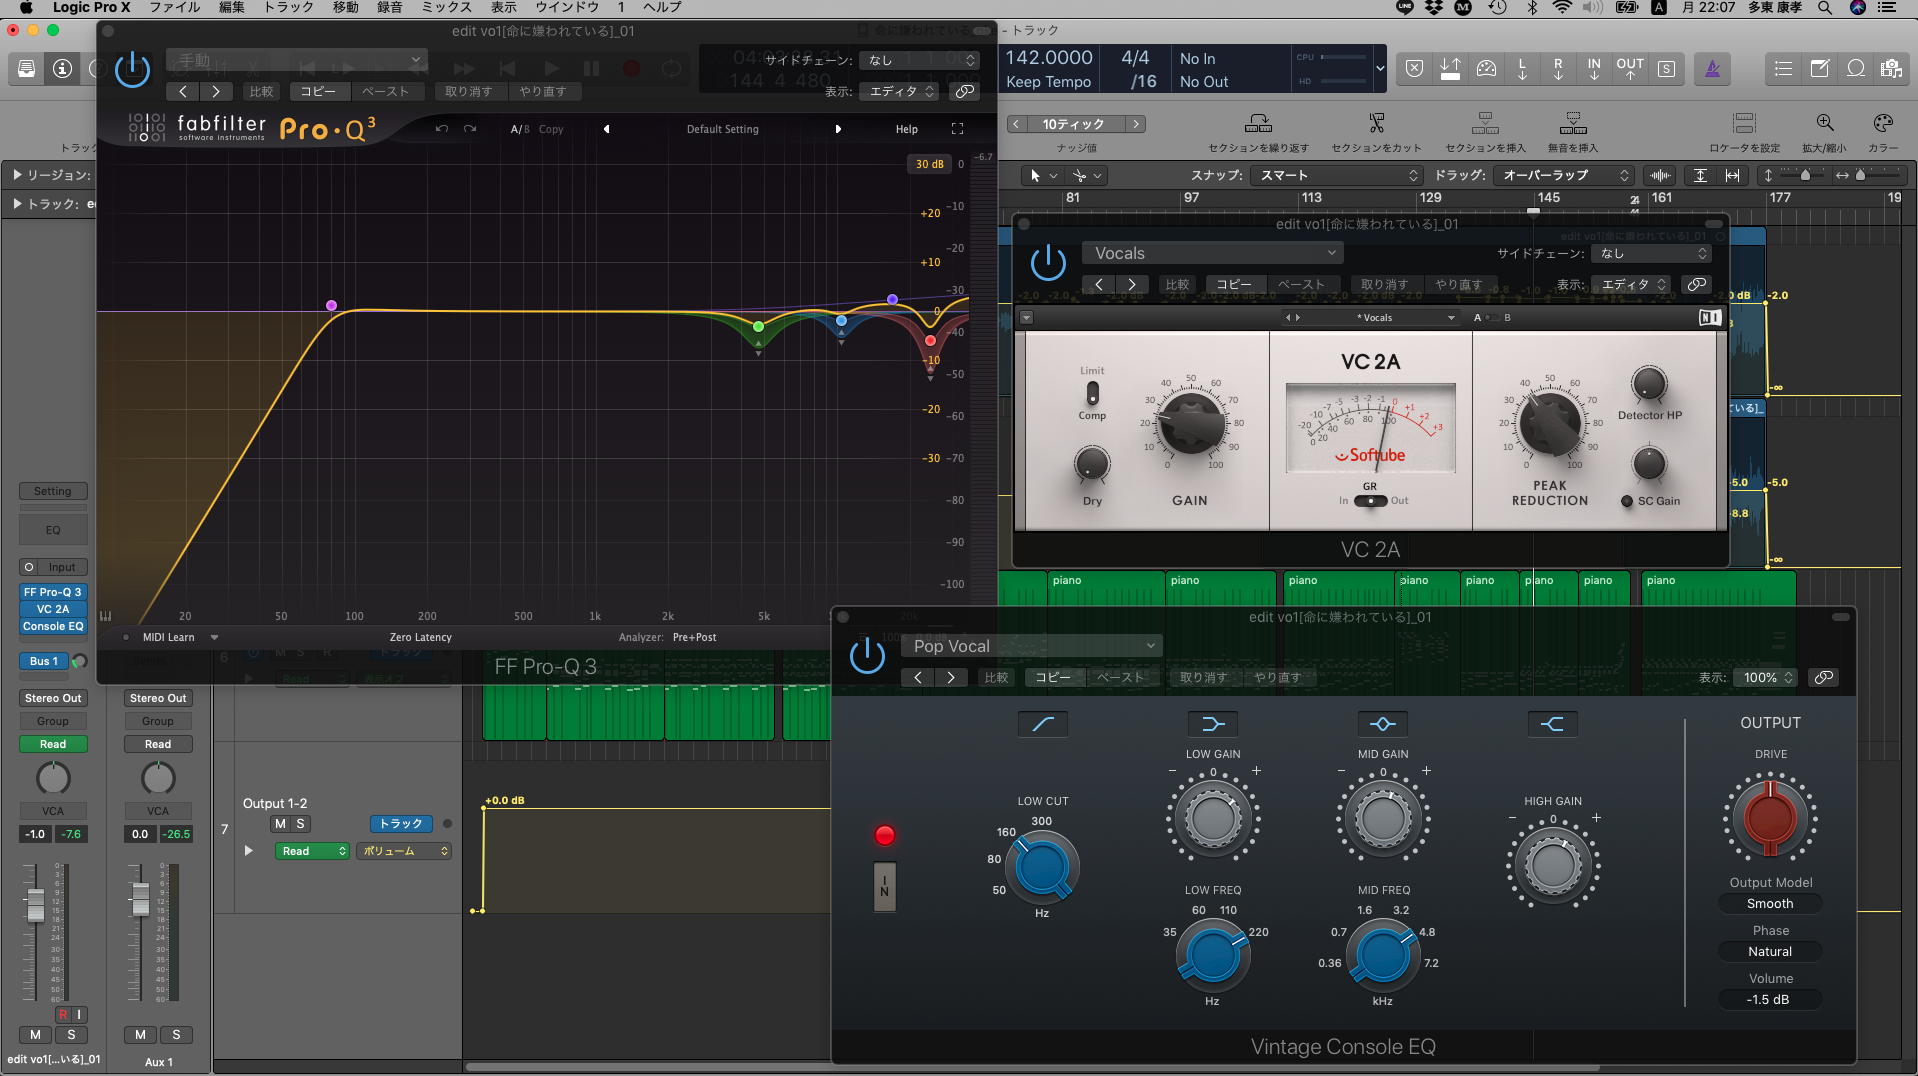Click the volume fader of vocal channel strip
The height and width of the screenshot is (1076, 1918).
pyautogui.click(x=35, y=903)
